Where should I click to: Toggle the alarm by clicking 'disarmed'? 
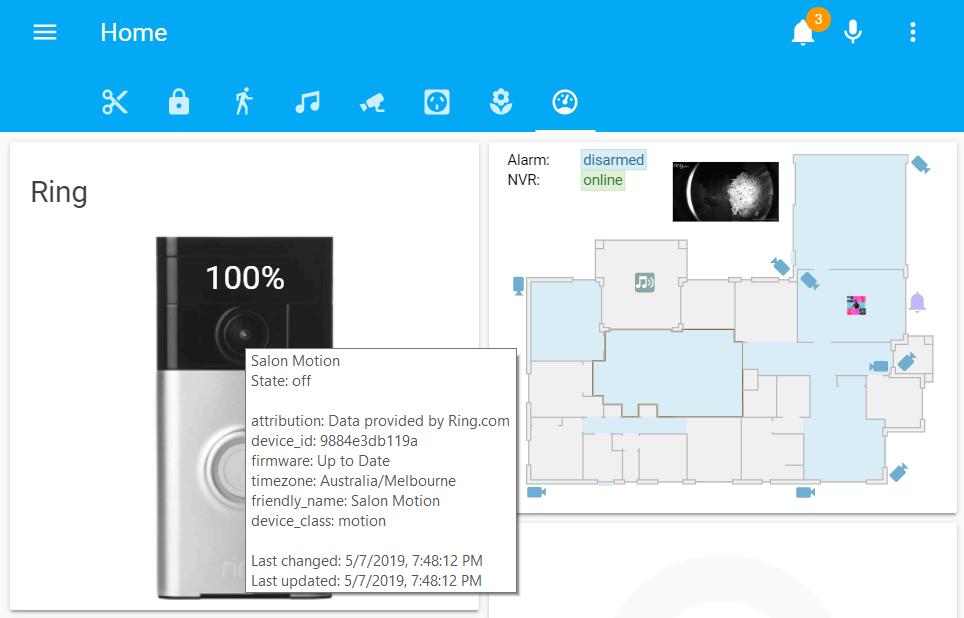[x=613, y=160]
